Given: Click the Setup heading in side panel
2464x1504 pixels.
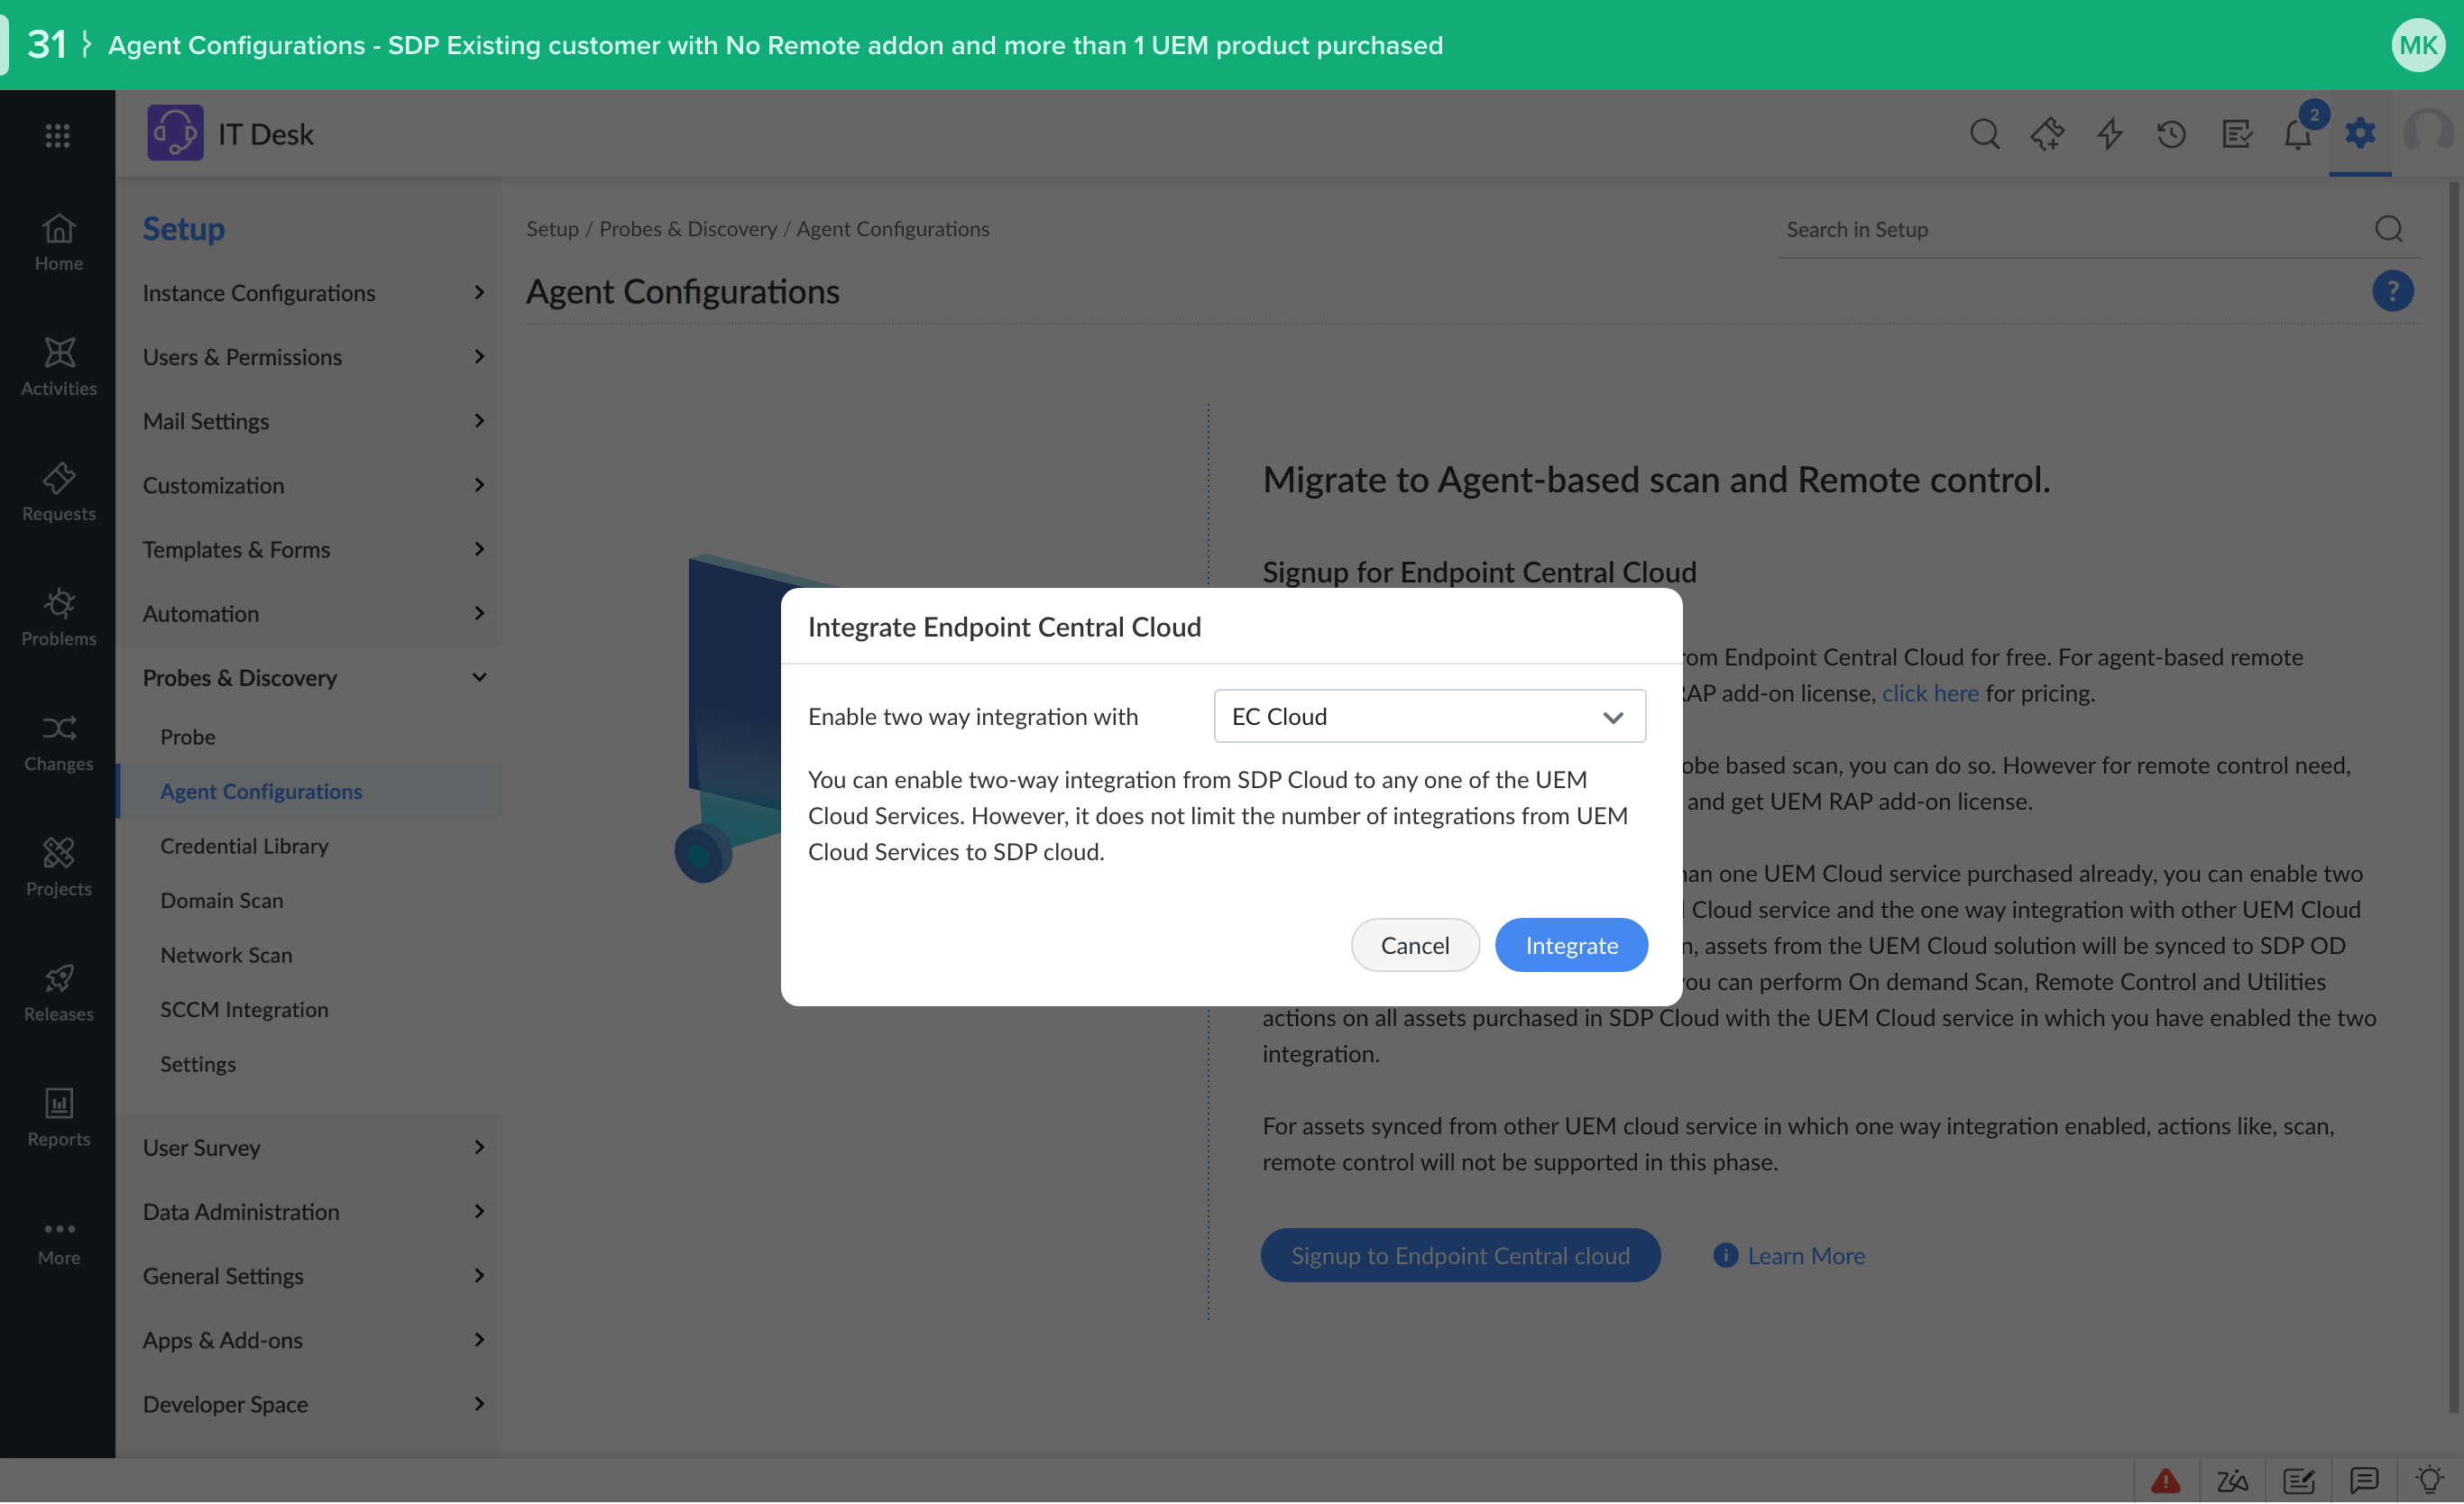Looking at the screenshot, I should pos(183,228).
